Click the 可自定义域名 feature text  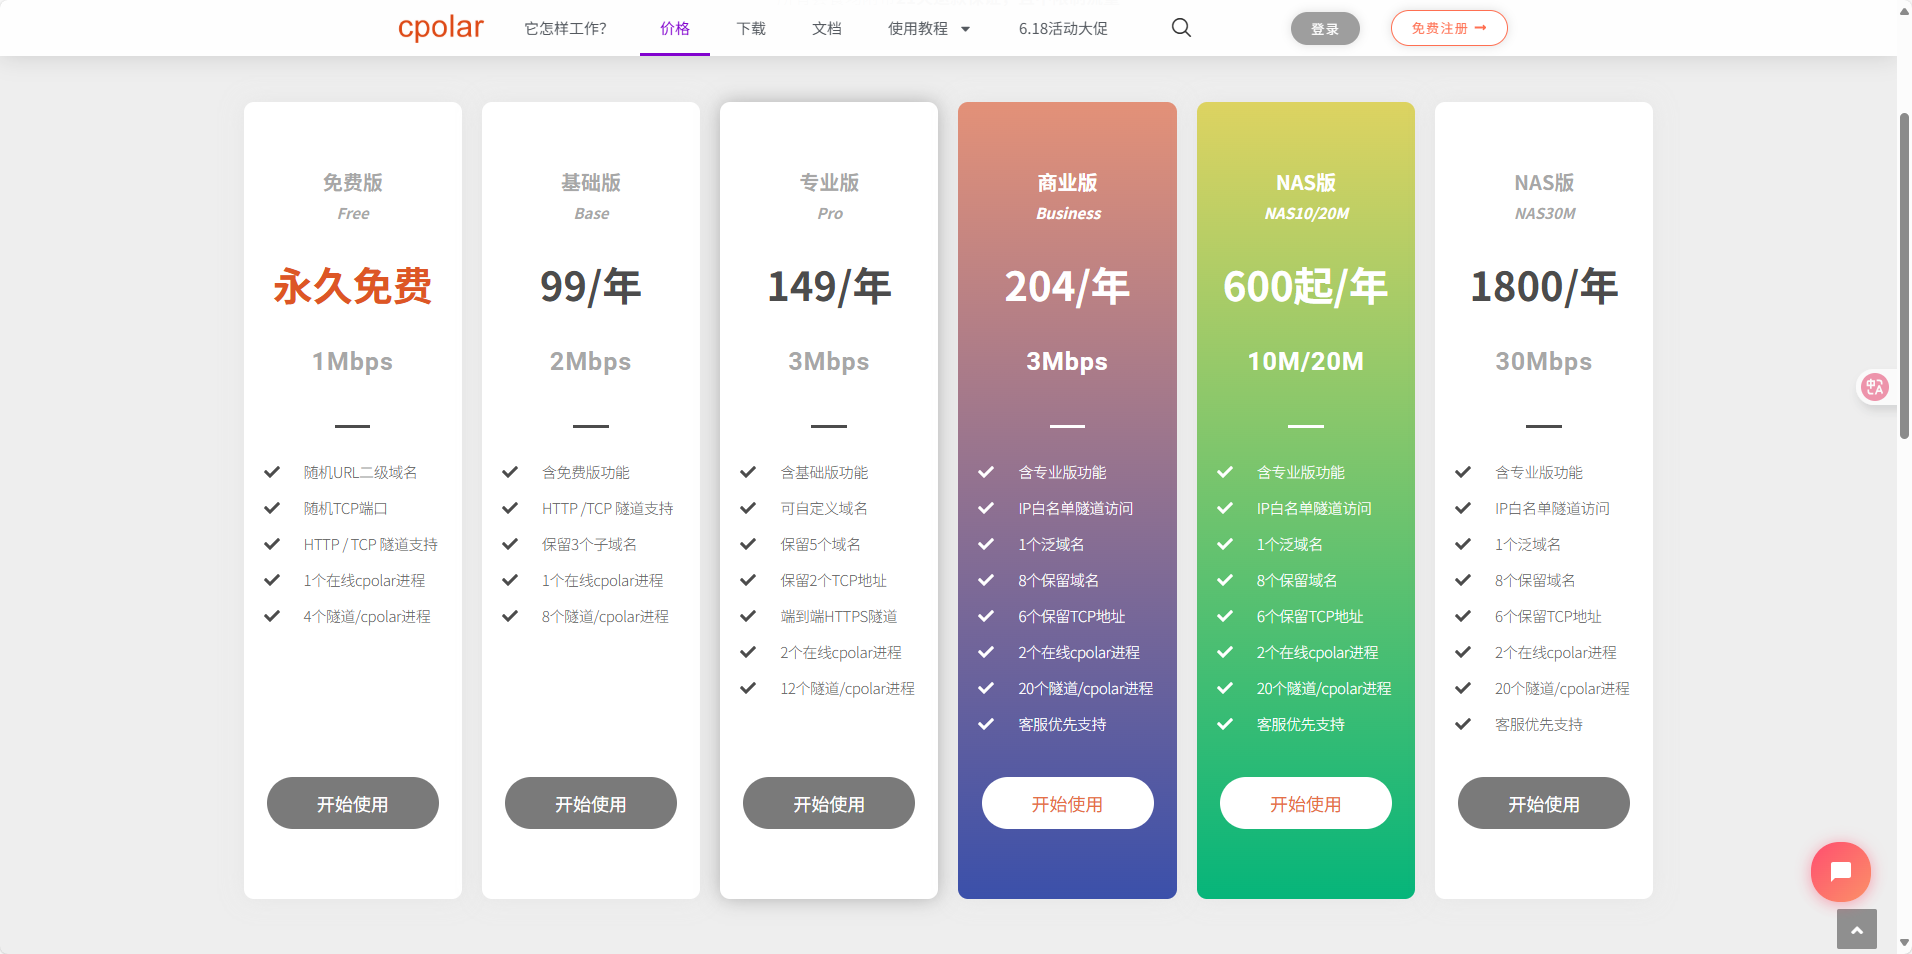(824, 508)
